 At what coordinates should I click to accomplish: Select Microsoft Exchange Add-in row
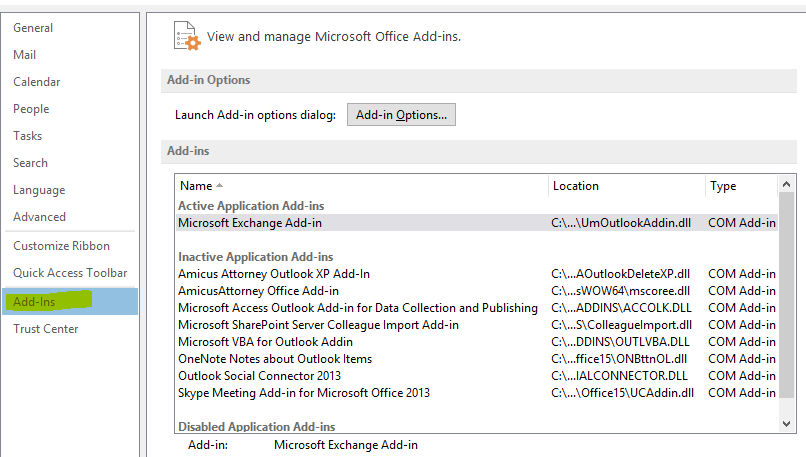tap(477, 223)
